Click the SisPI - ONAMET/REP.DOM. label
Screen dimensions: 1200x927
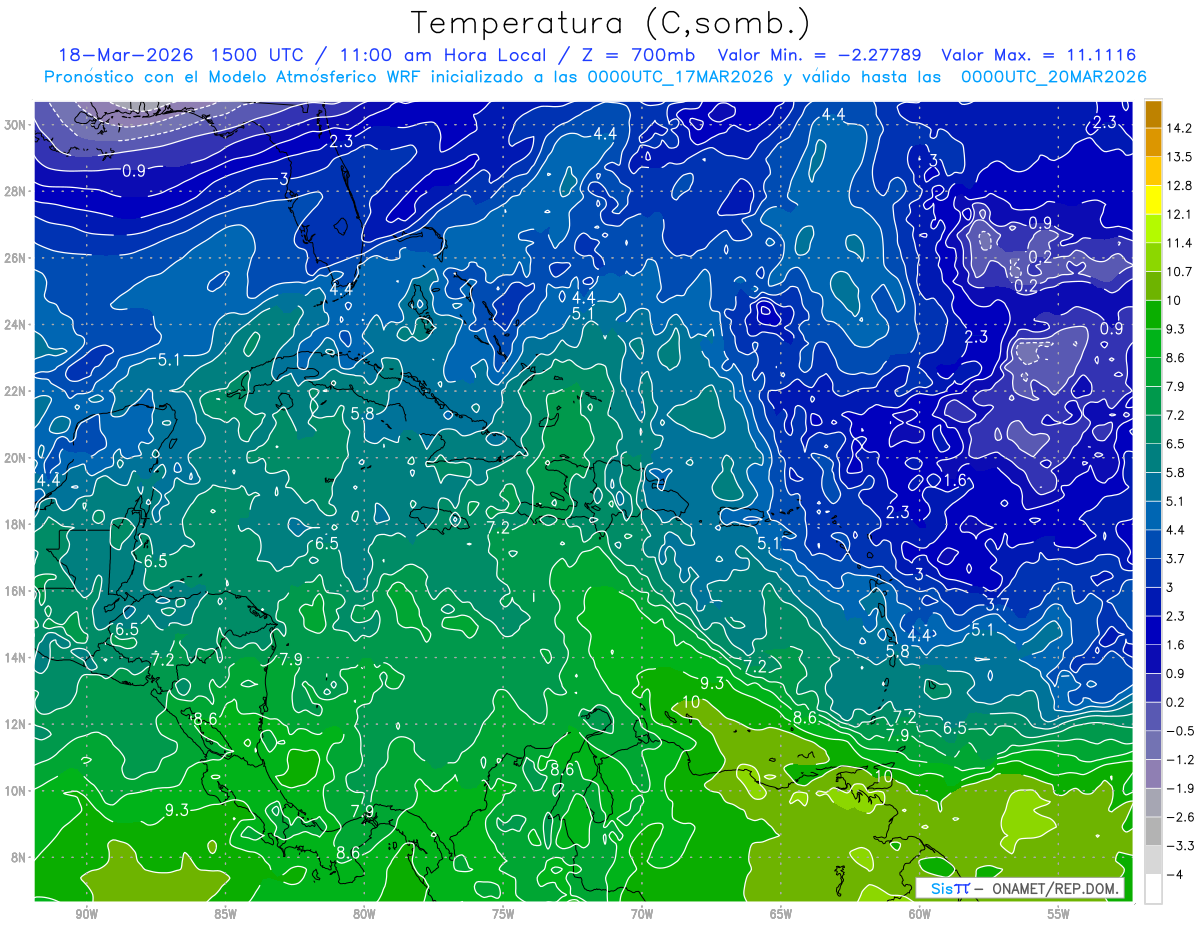(x=1020, y=889)
